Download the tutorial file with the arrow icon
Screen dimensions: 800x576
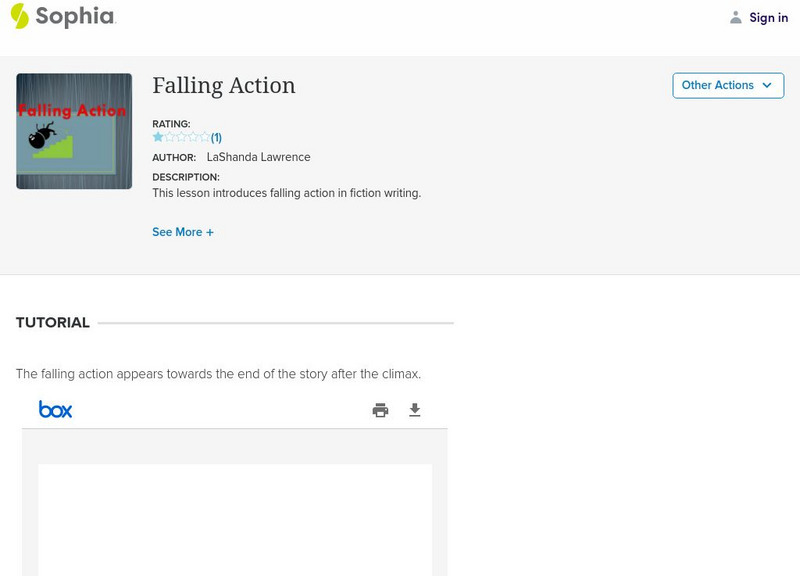tap(415, 410)
